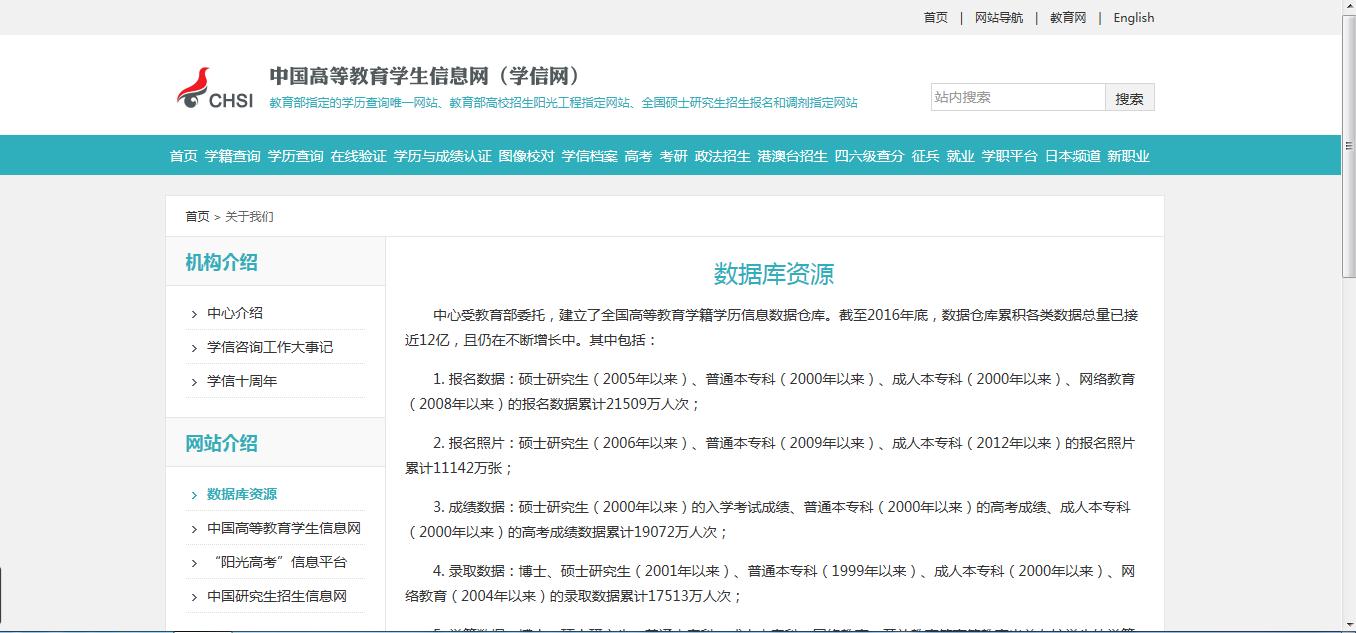Image resolution: width=1356 pixels, height=633 pixels.
Task: Open 中国高等教育学生信息网 sidebar link
Action: [x=284, y=528]
